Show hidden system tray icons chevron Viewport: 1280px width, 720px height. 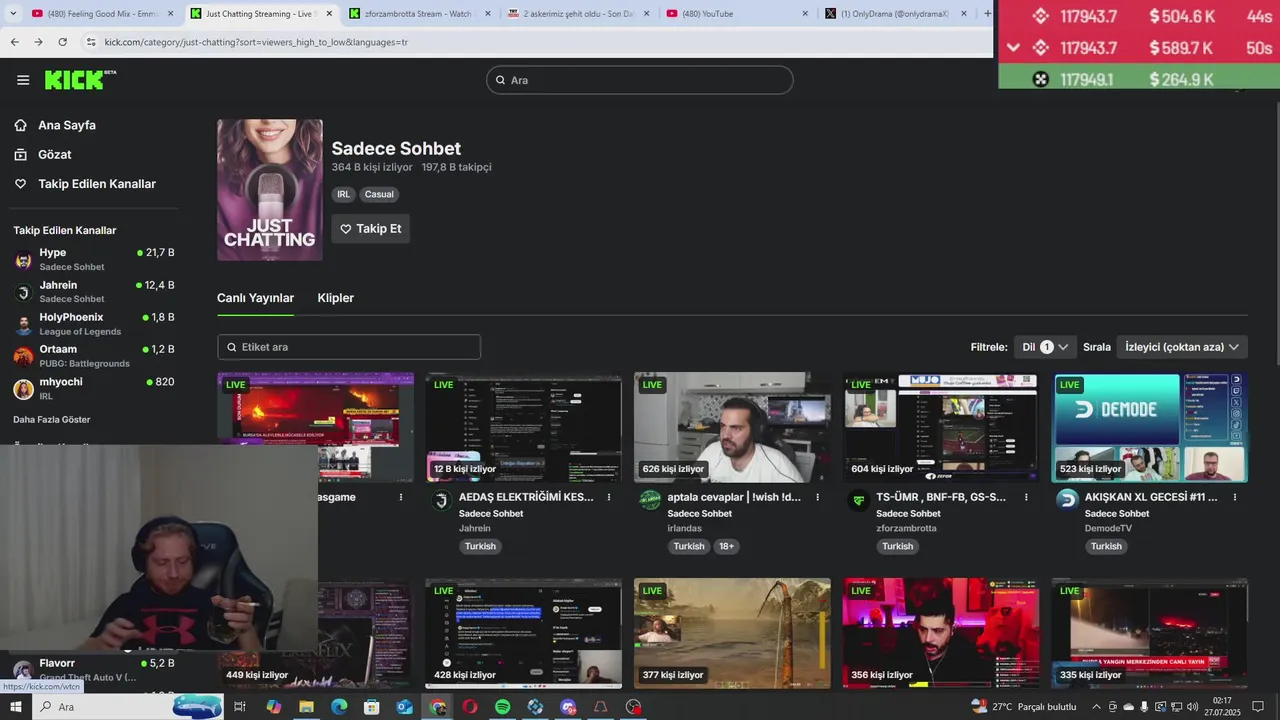point(1095,707)
